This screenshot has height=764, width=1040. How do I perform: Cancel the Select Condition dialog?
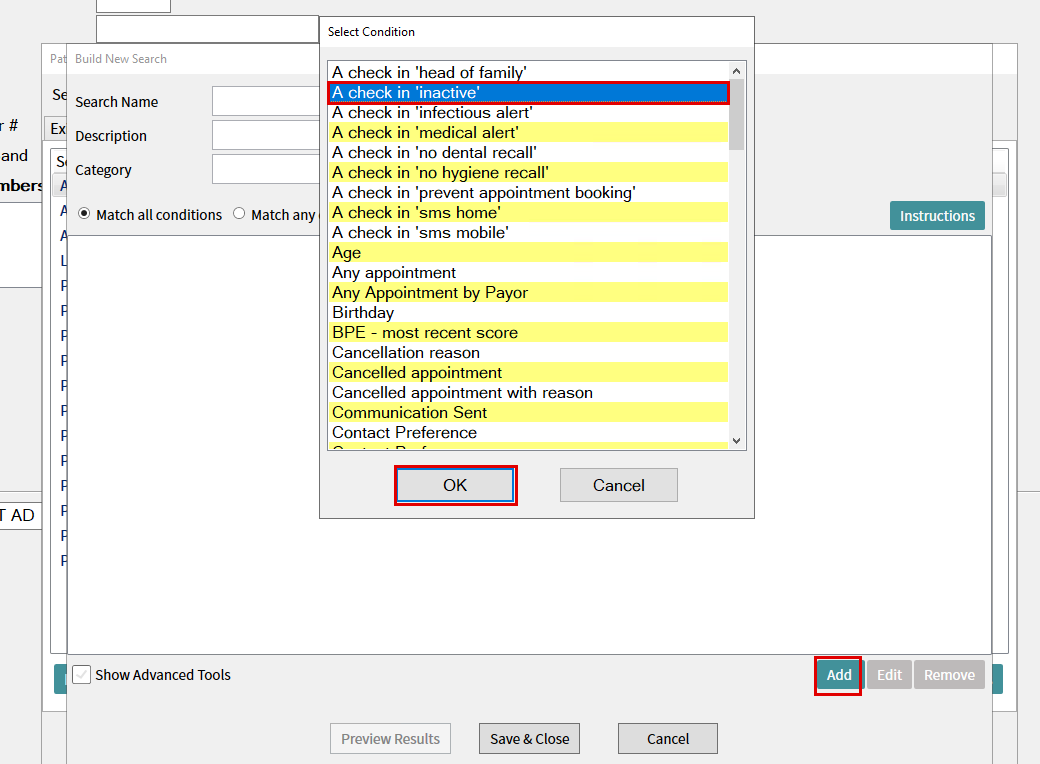click(x=619, y=485)
